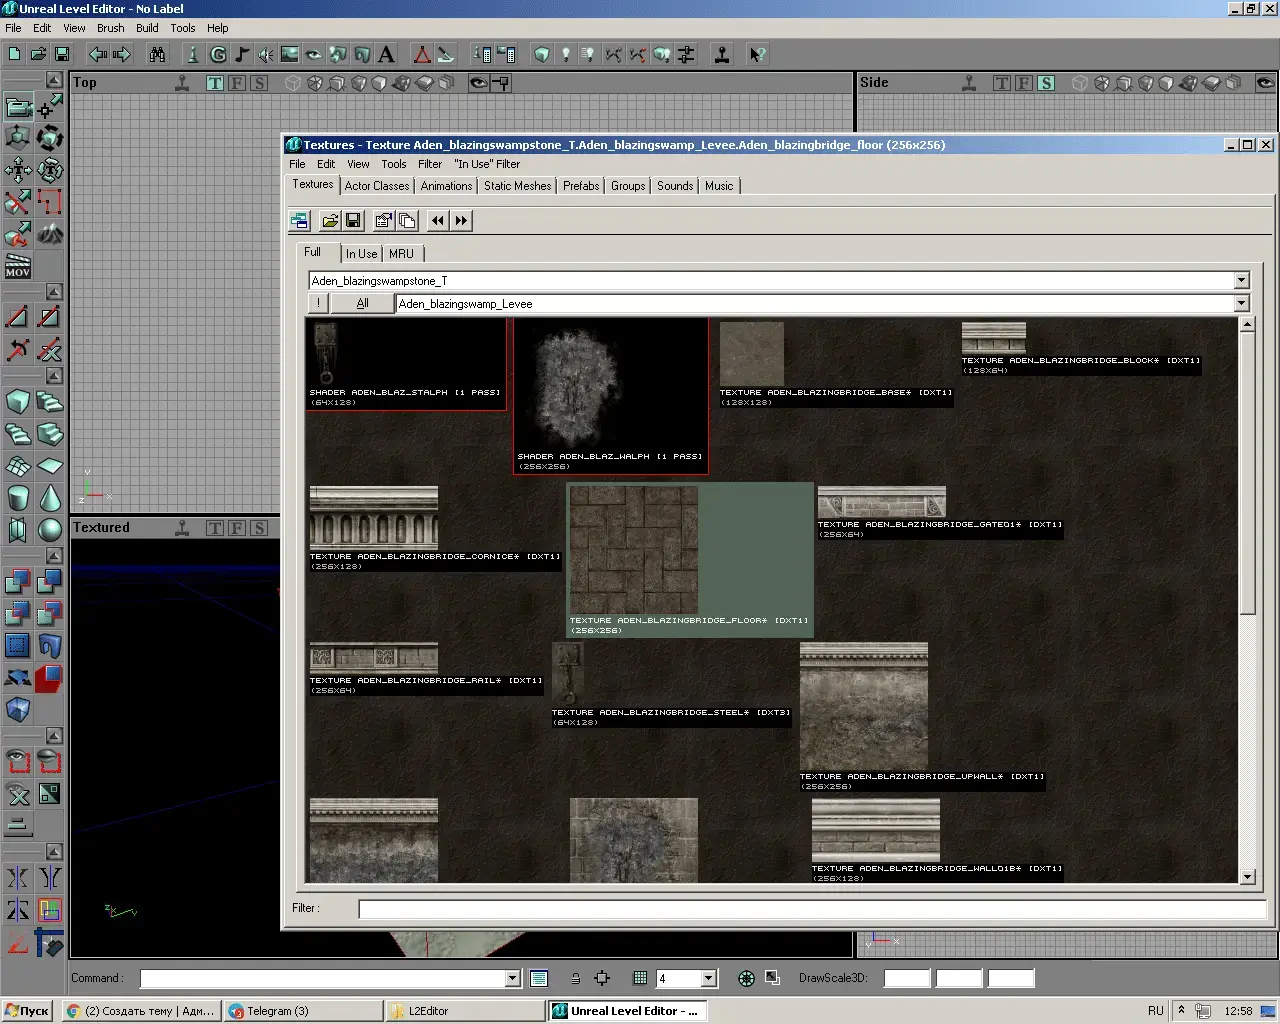
Task: Click the exclamation mark button
Action: point(318,303)
